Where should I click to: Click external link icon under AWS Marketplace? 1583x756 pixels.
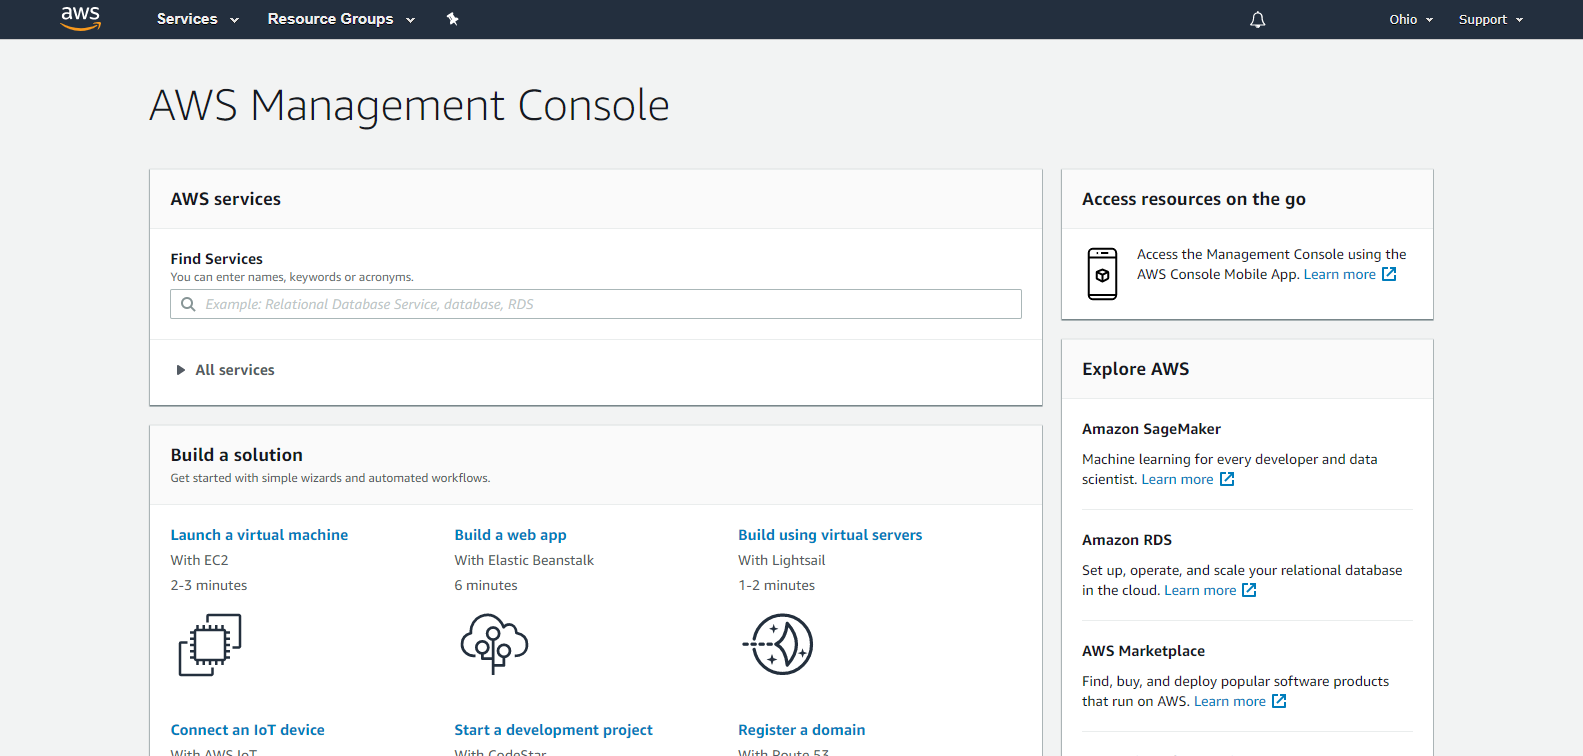tap(1279, 701)
